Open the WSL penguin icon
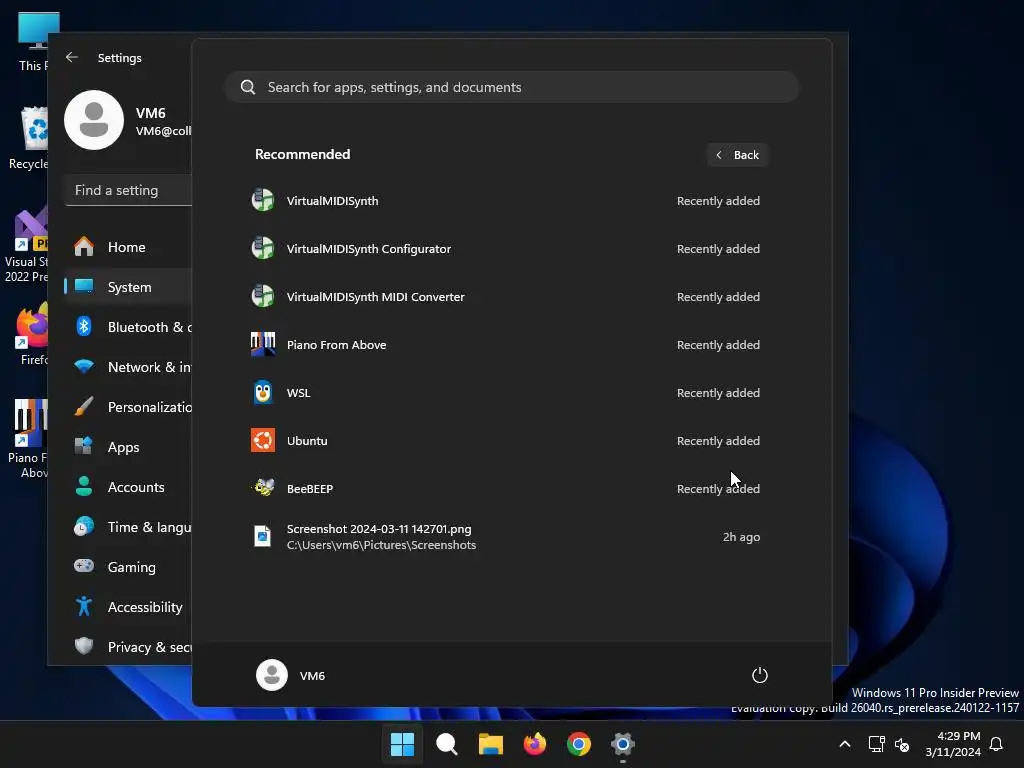The width and height of the screenshot is (1024, 768). pyautogui.click(x=263, y=392)
